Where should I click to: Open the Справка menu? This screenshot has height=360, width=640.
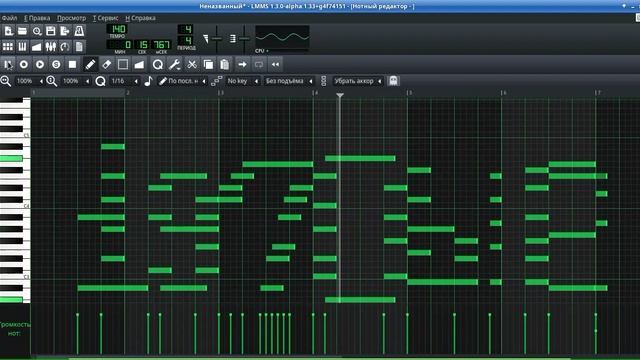pos(140,18)
